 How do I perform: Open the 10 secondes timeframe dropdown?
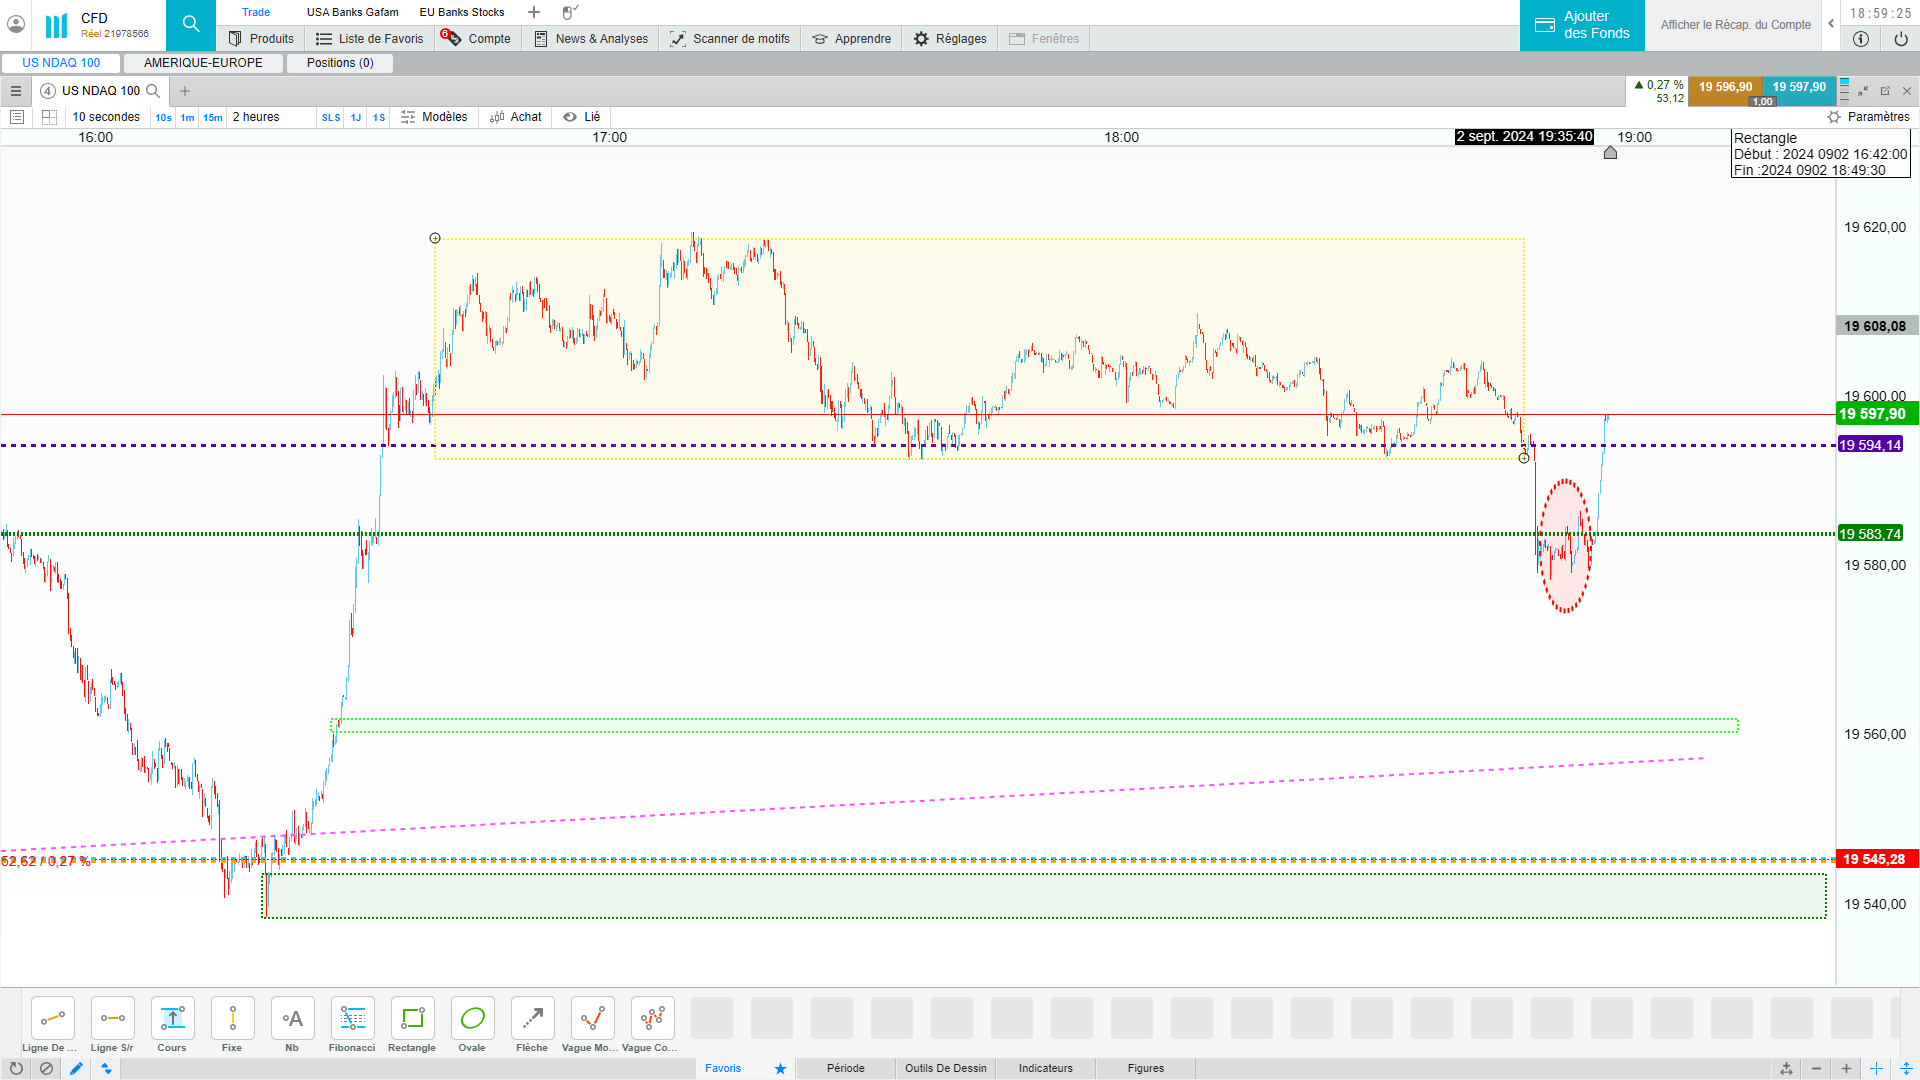[x=106, y=117]
